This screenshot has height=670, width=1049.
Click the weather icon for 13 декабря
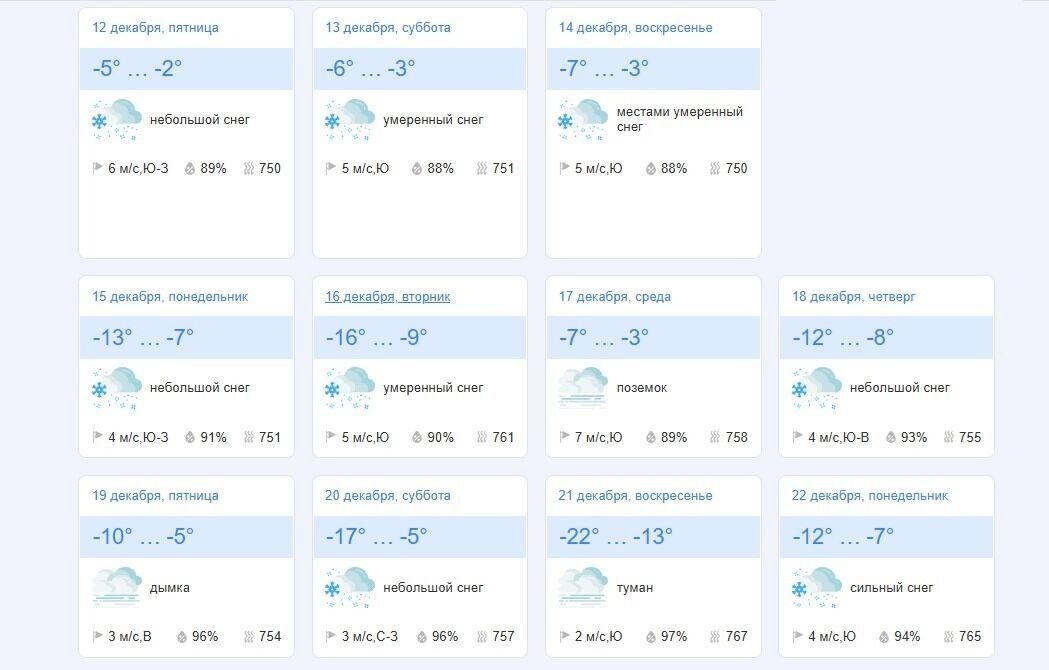349,120
